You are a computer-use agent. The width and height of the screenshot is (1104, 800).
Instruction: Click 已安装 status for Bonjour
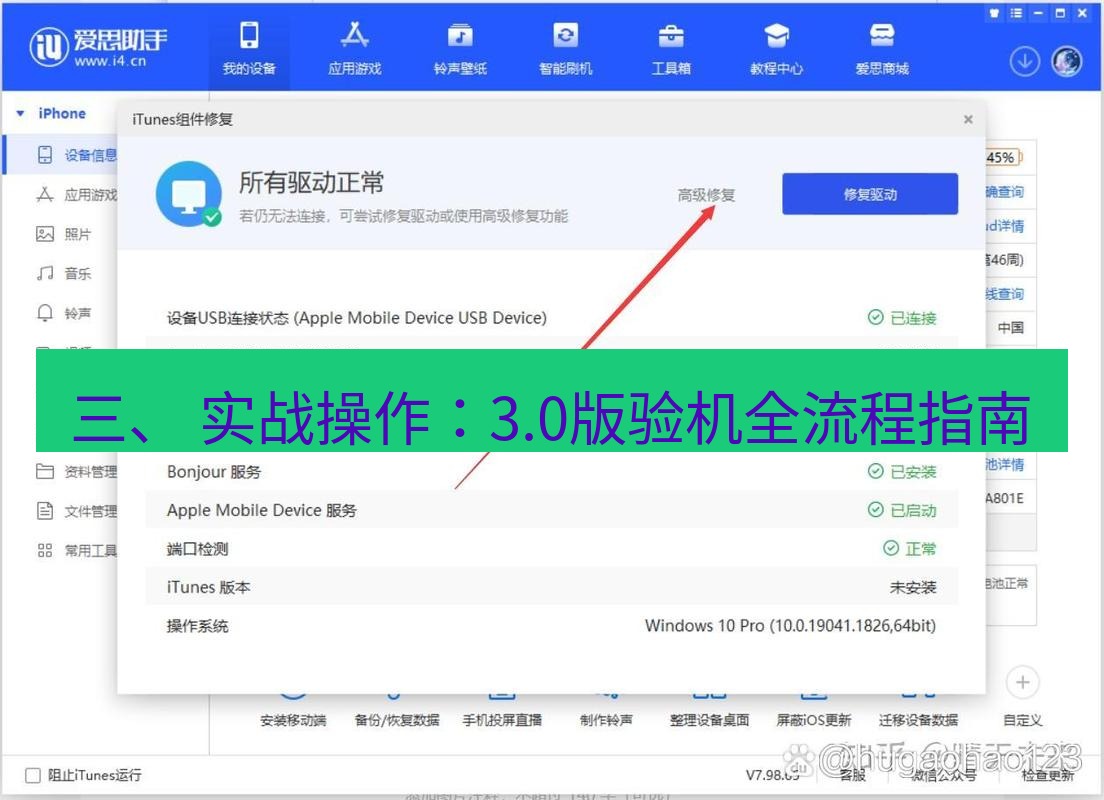[x=912, y=472]
